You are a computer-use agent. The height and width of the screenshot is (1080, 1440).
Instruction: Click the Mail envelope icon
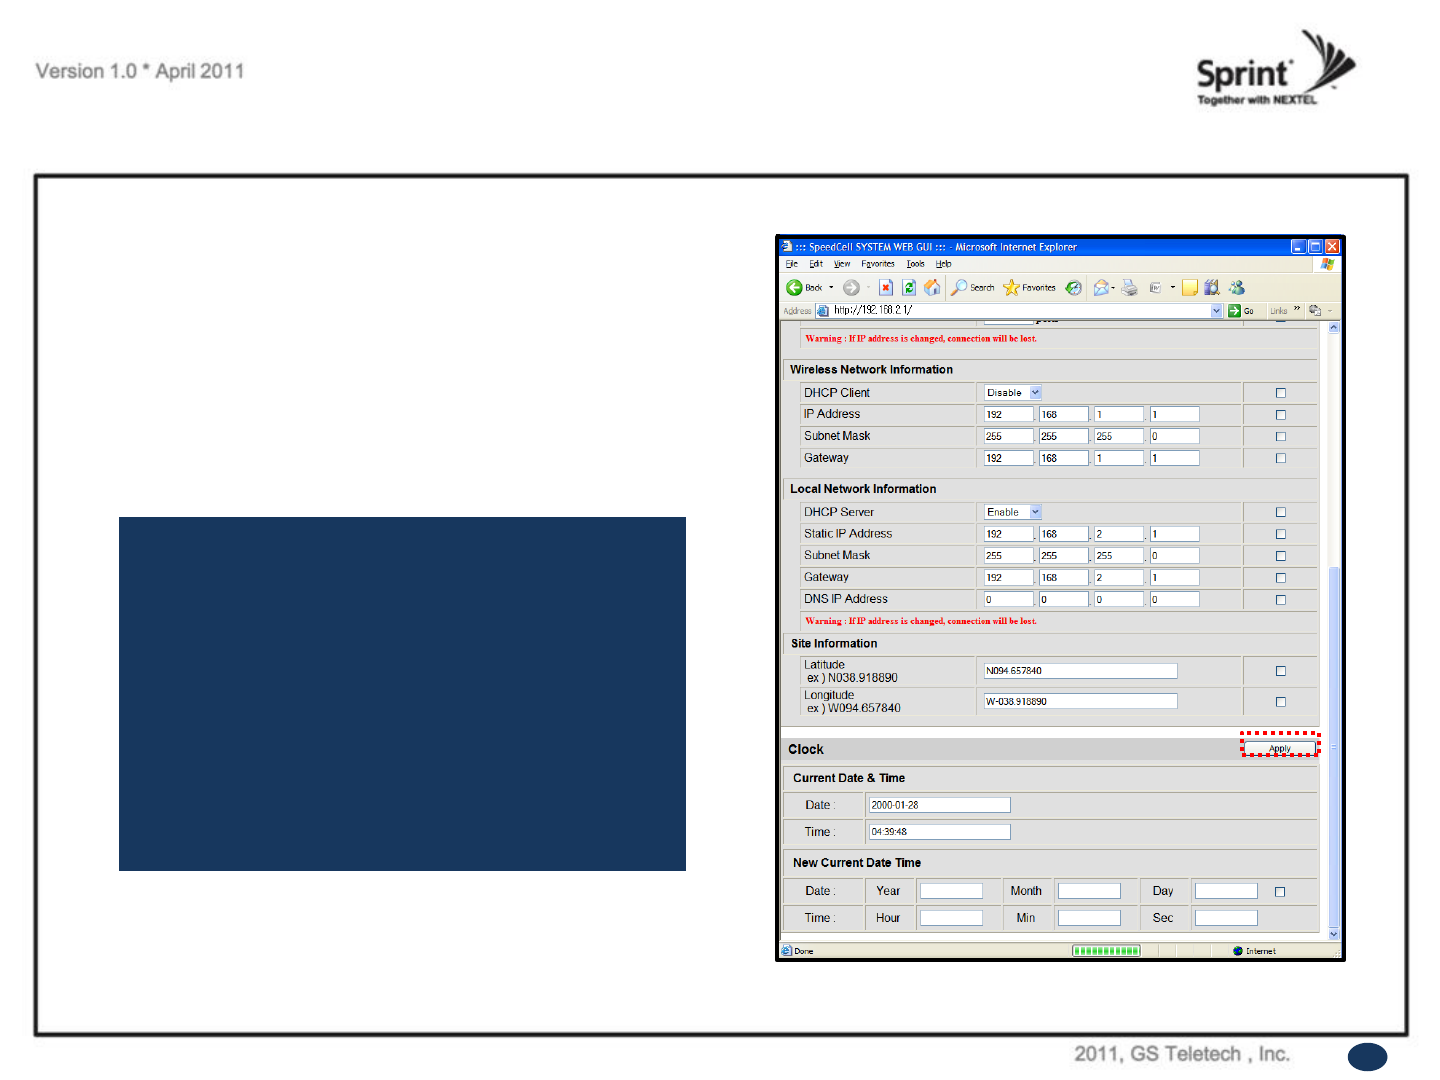(x=1100, y=288)
